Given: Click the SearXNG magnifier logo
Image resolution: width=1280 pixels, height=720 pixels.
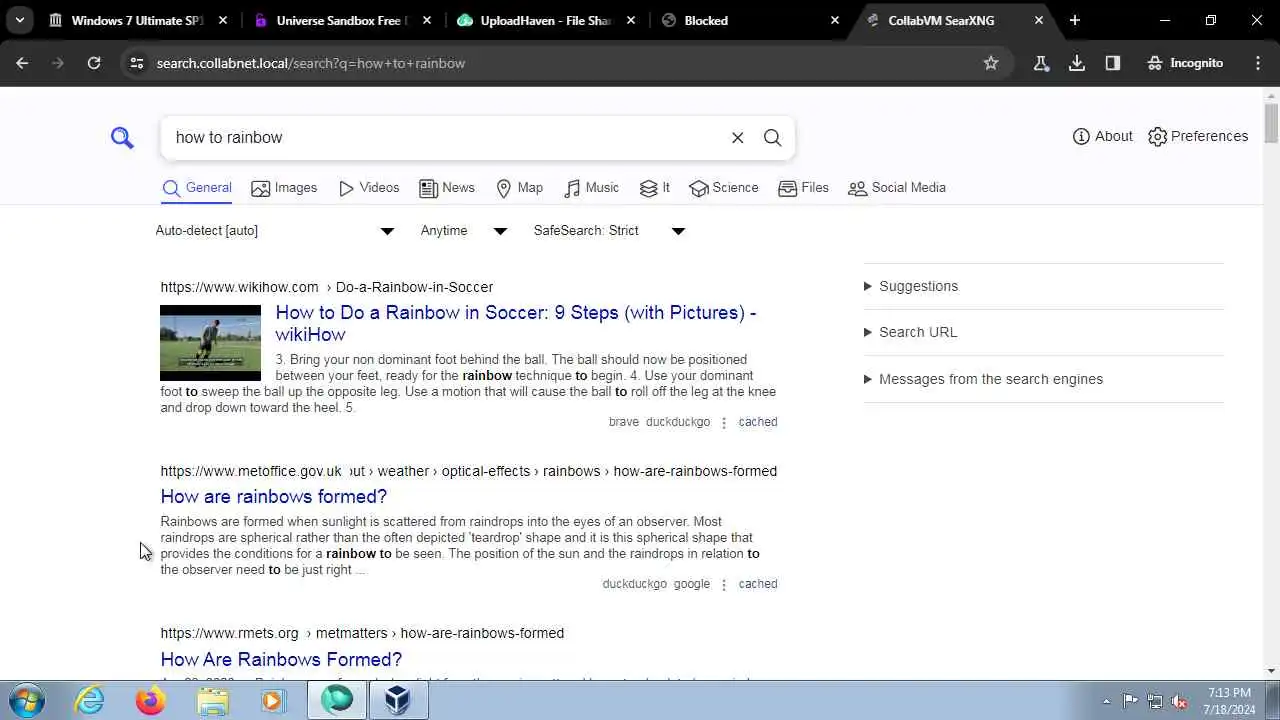Looking at the screenshot, I should (122, 137).
